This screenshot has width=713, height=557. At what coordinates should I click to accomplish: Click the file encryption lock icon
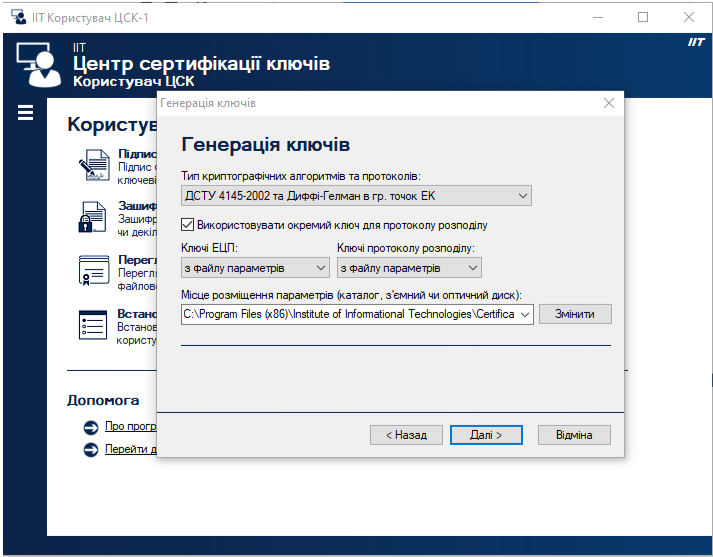tap(92, 217)
